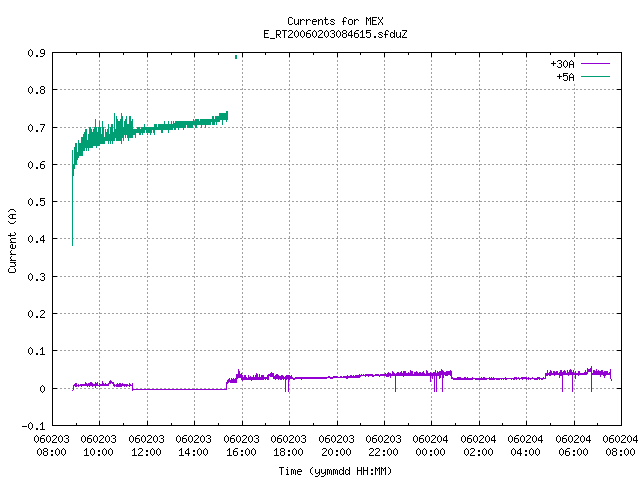
Task: Click the +30A legend label
Action: (x=562, y=64)
